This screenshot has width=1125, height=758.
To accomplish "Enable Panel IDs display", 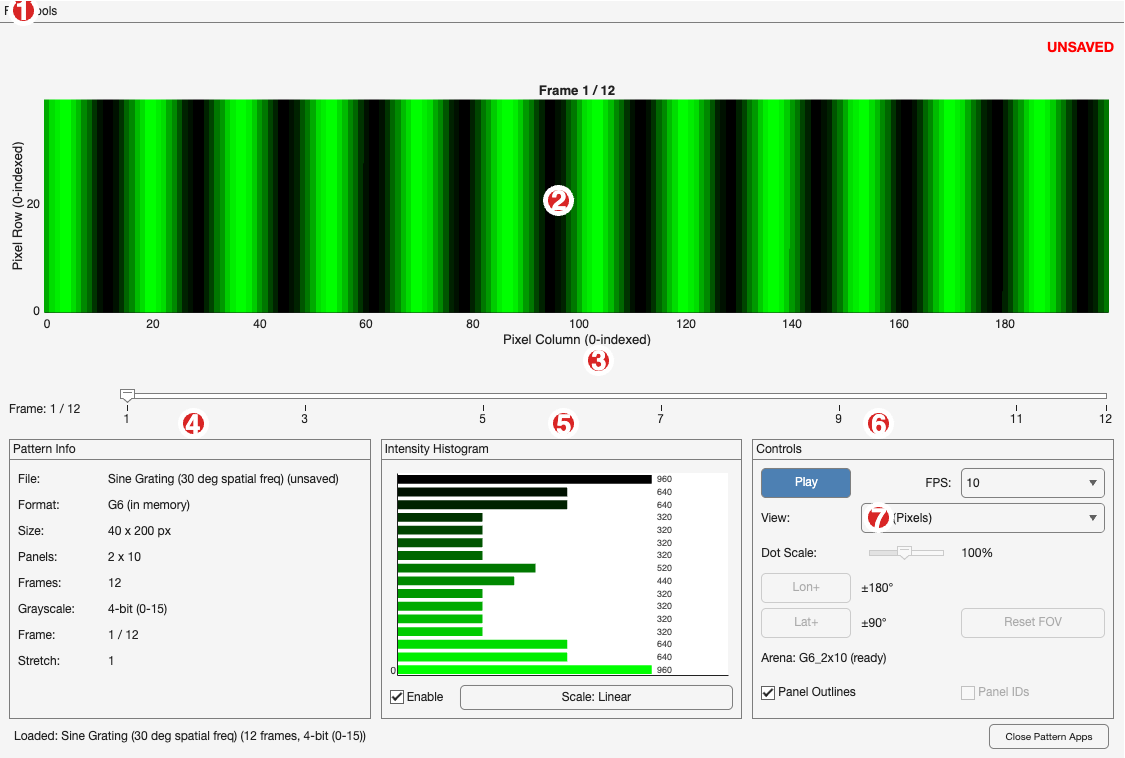I will (x=967, y=691).
